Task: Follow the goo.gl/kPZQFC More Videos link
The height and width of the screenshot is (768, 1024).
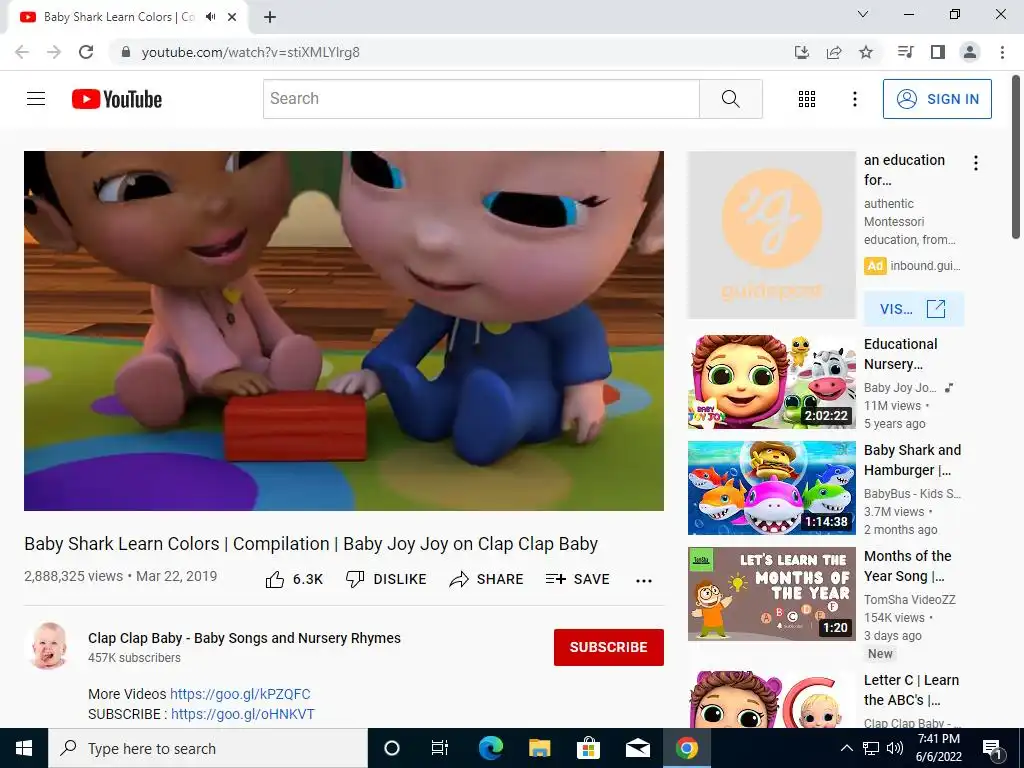Action: (x=240, y=694)
